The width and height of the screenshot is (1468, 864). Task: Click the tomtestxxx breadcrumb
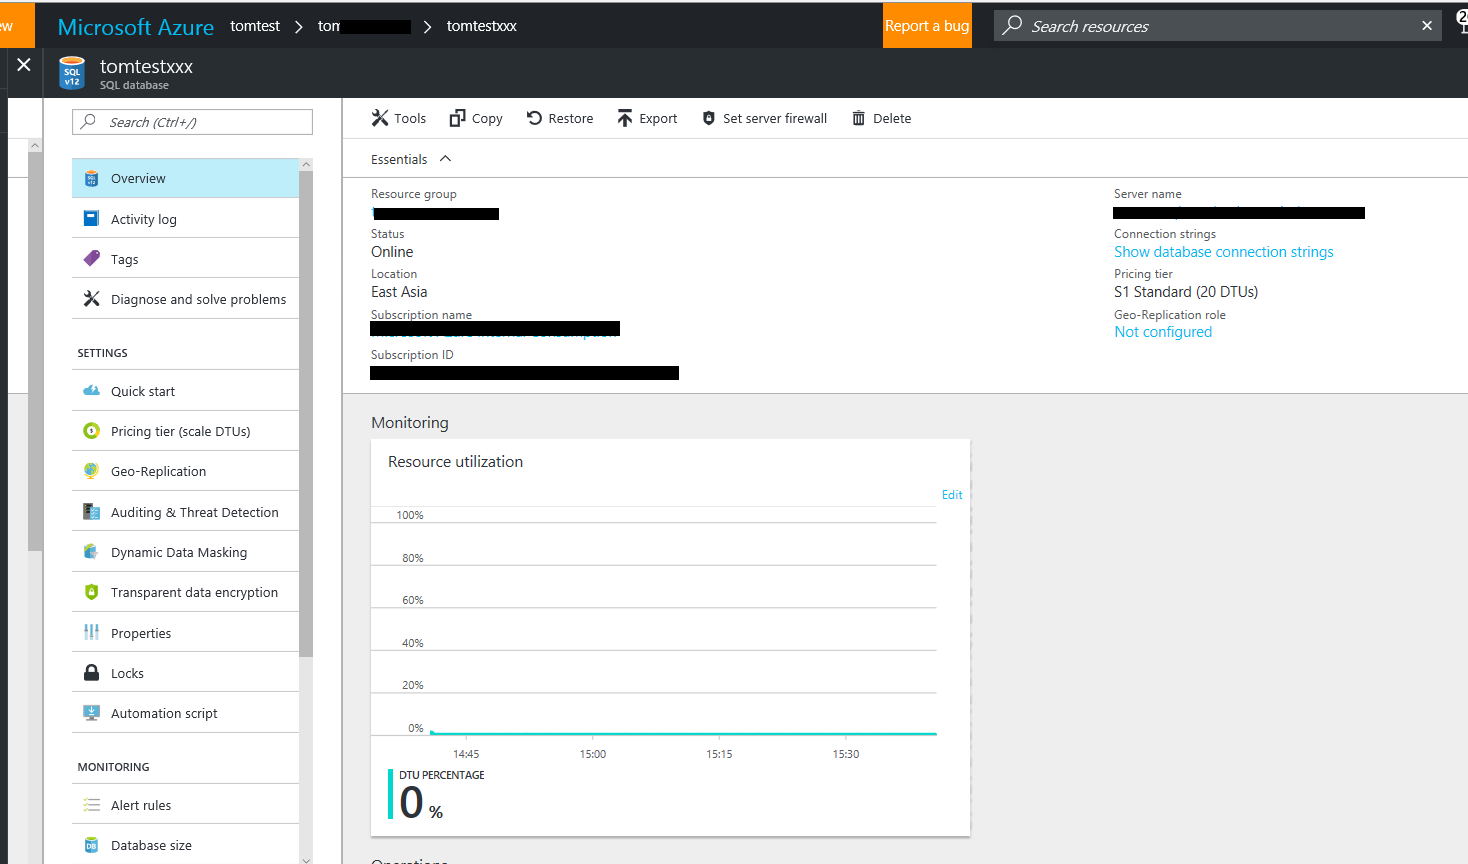pyautogui.click(x=482, y=26)
